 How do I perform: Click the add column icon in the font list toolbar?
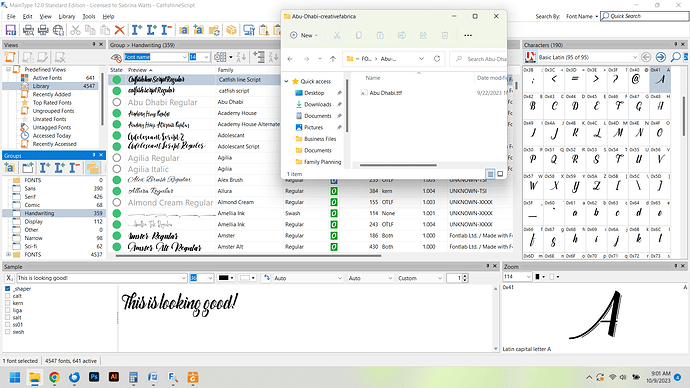[x=259, y=57]
